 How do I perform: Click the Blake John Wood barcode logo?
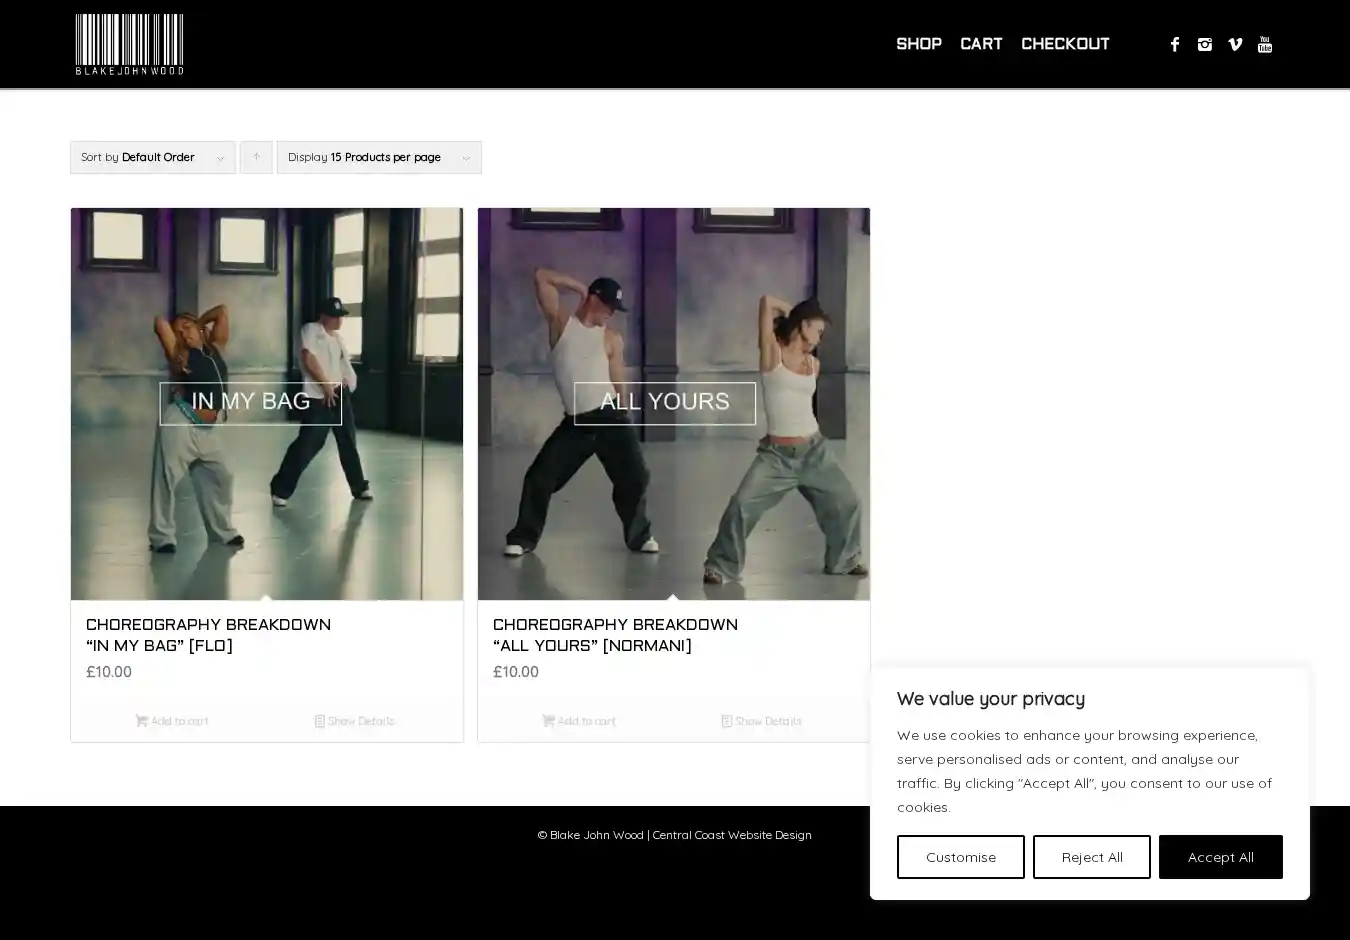[129, 44]
